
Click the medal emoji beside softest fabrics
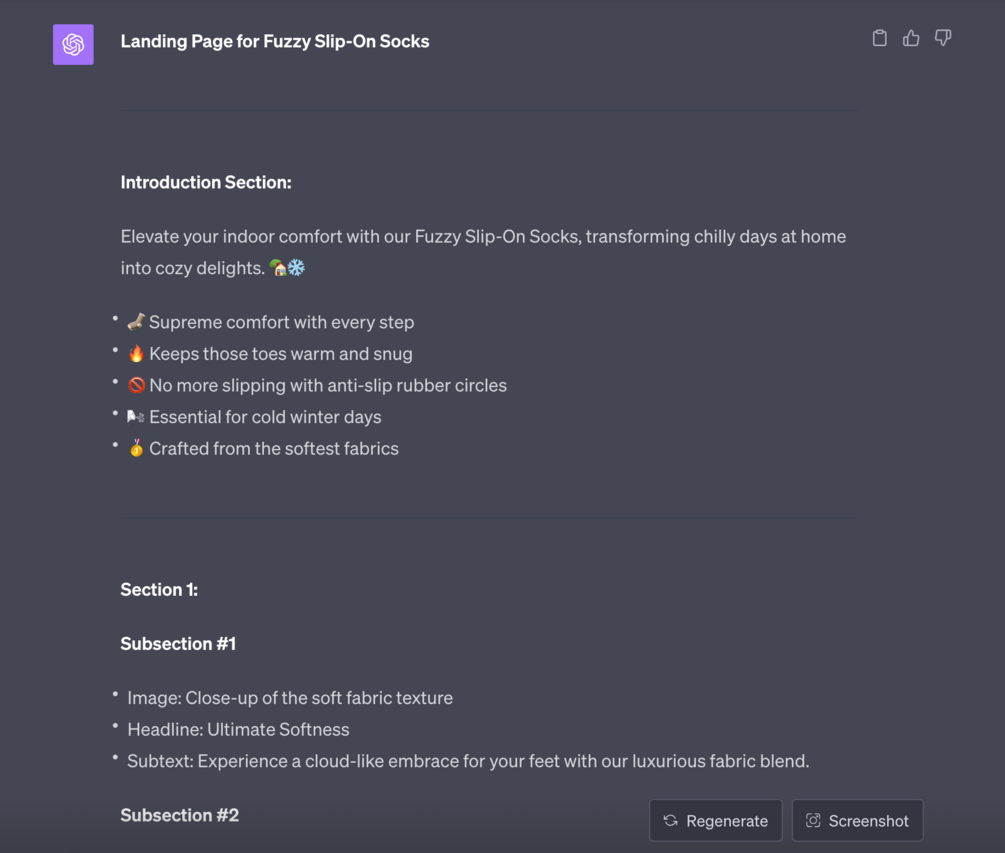137,449
